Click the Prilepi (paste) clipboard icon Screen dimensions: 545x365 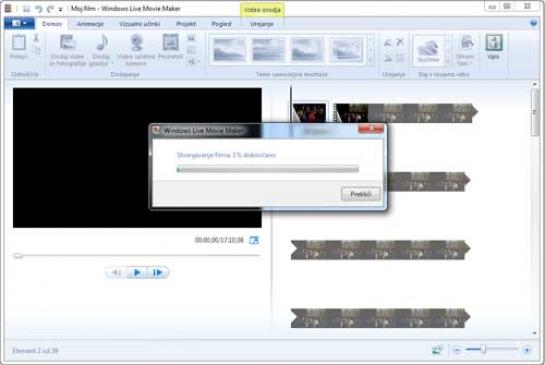18,42
